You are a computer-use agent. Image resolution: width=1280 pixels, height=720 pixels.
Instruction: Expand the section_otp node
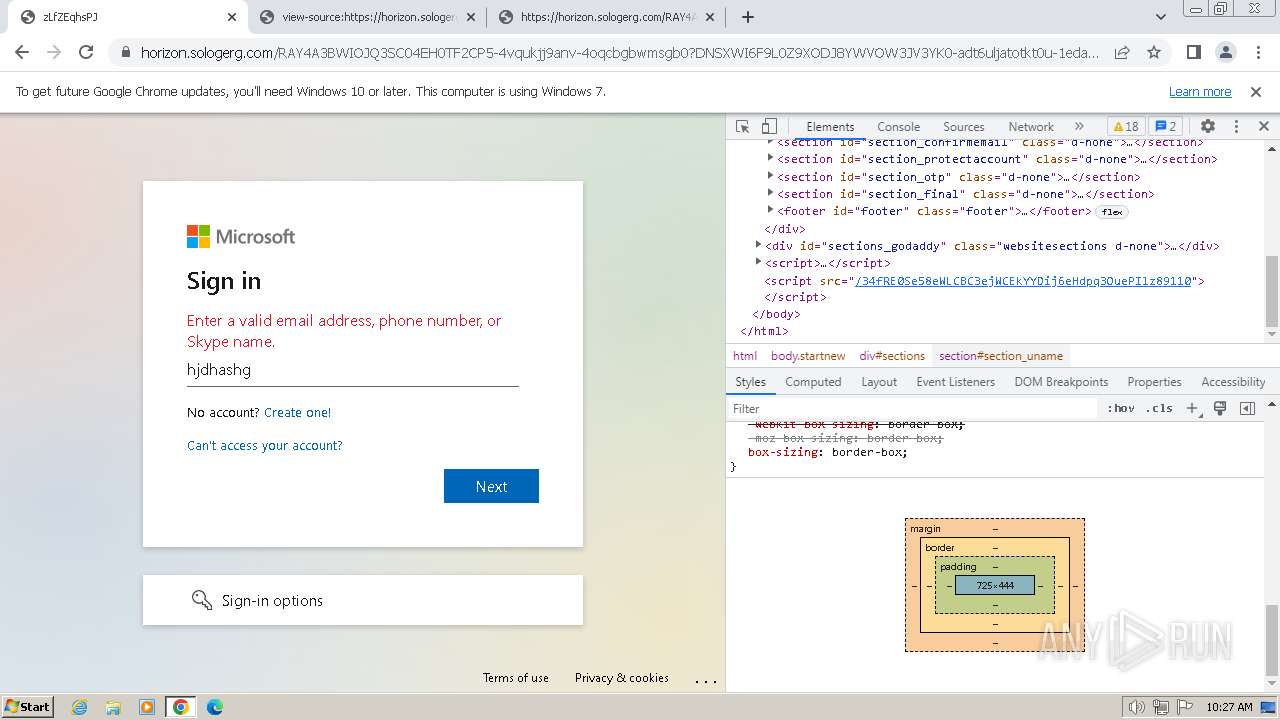(x=770, y=176)
